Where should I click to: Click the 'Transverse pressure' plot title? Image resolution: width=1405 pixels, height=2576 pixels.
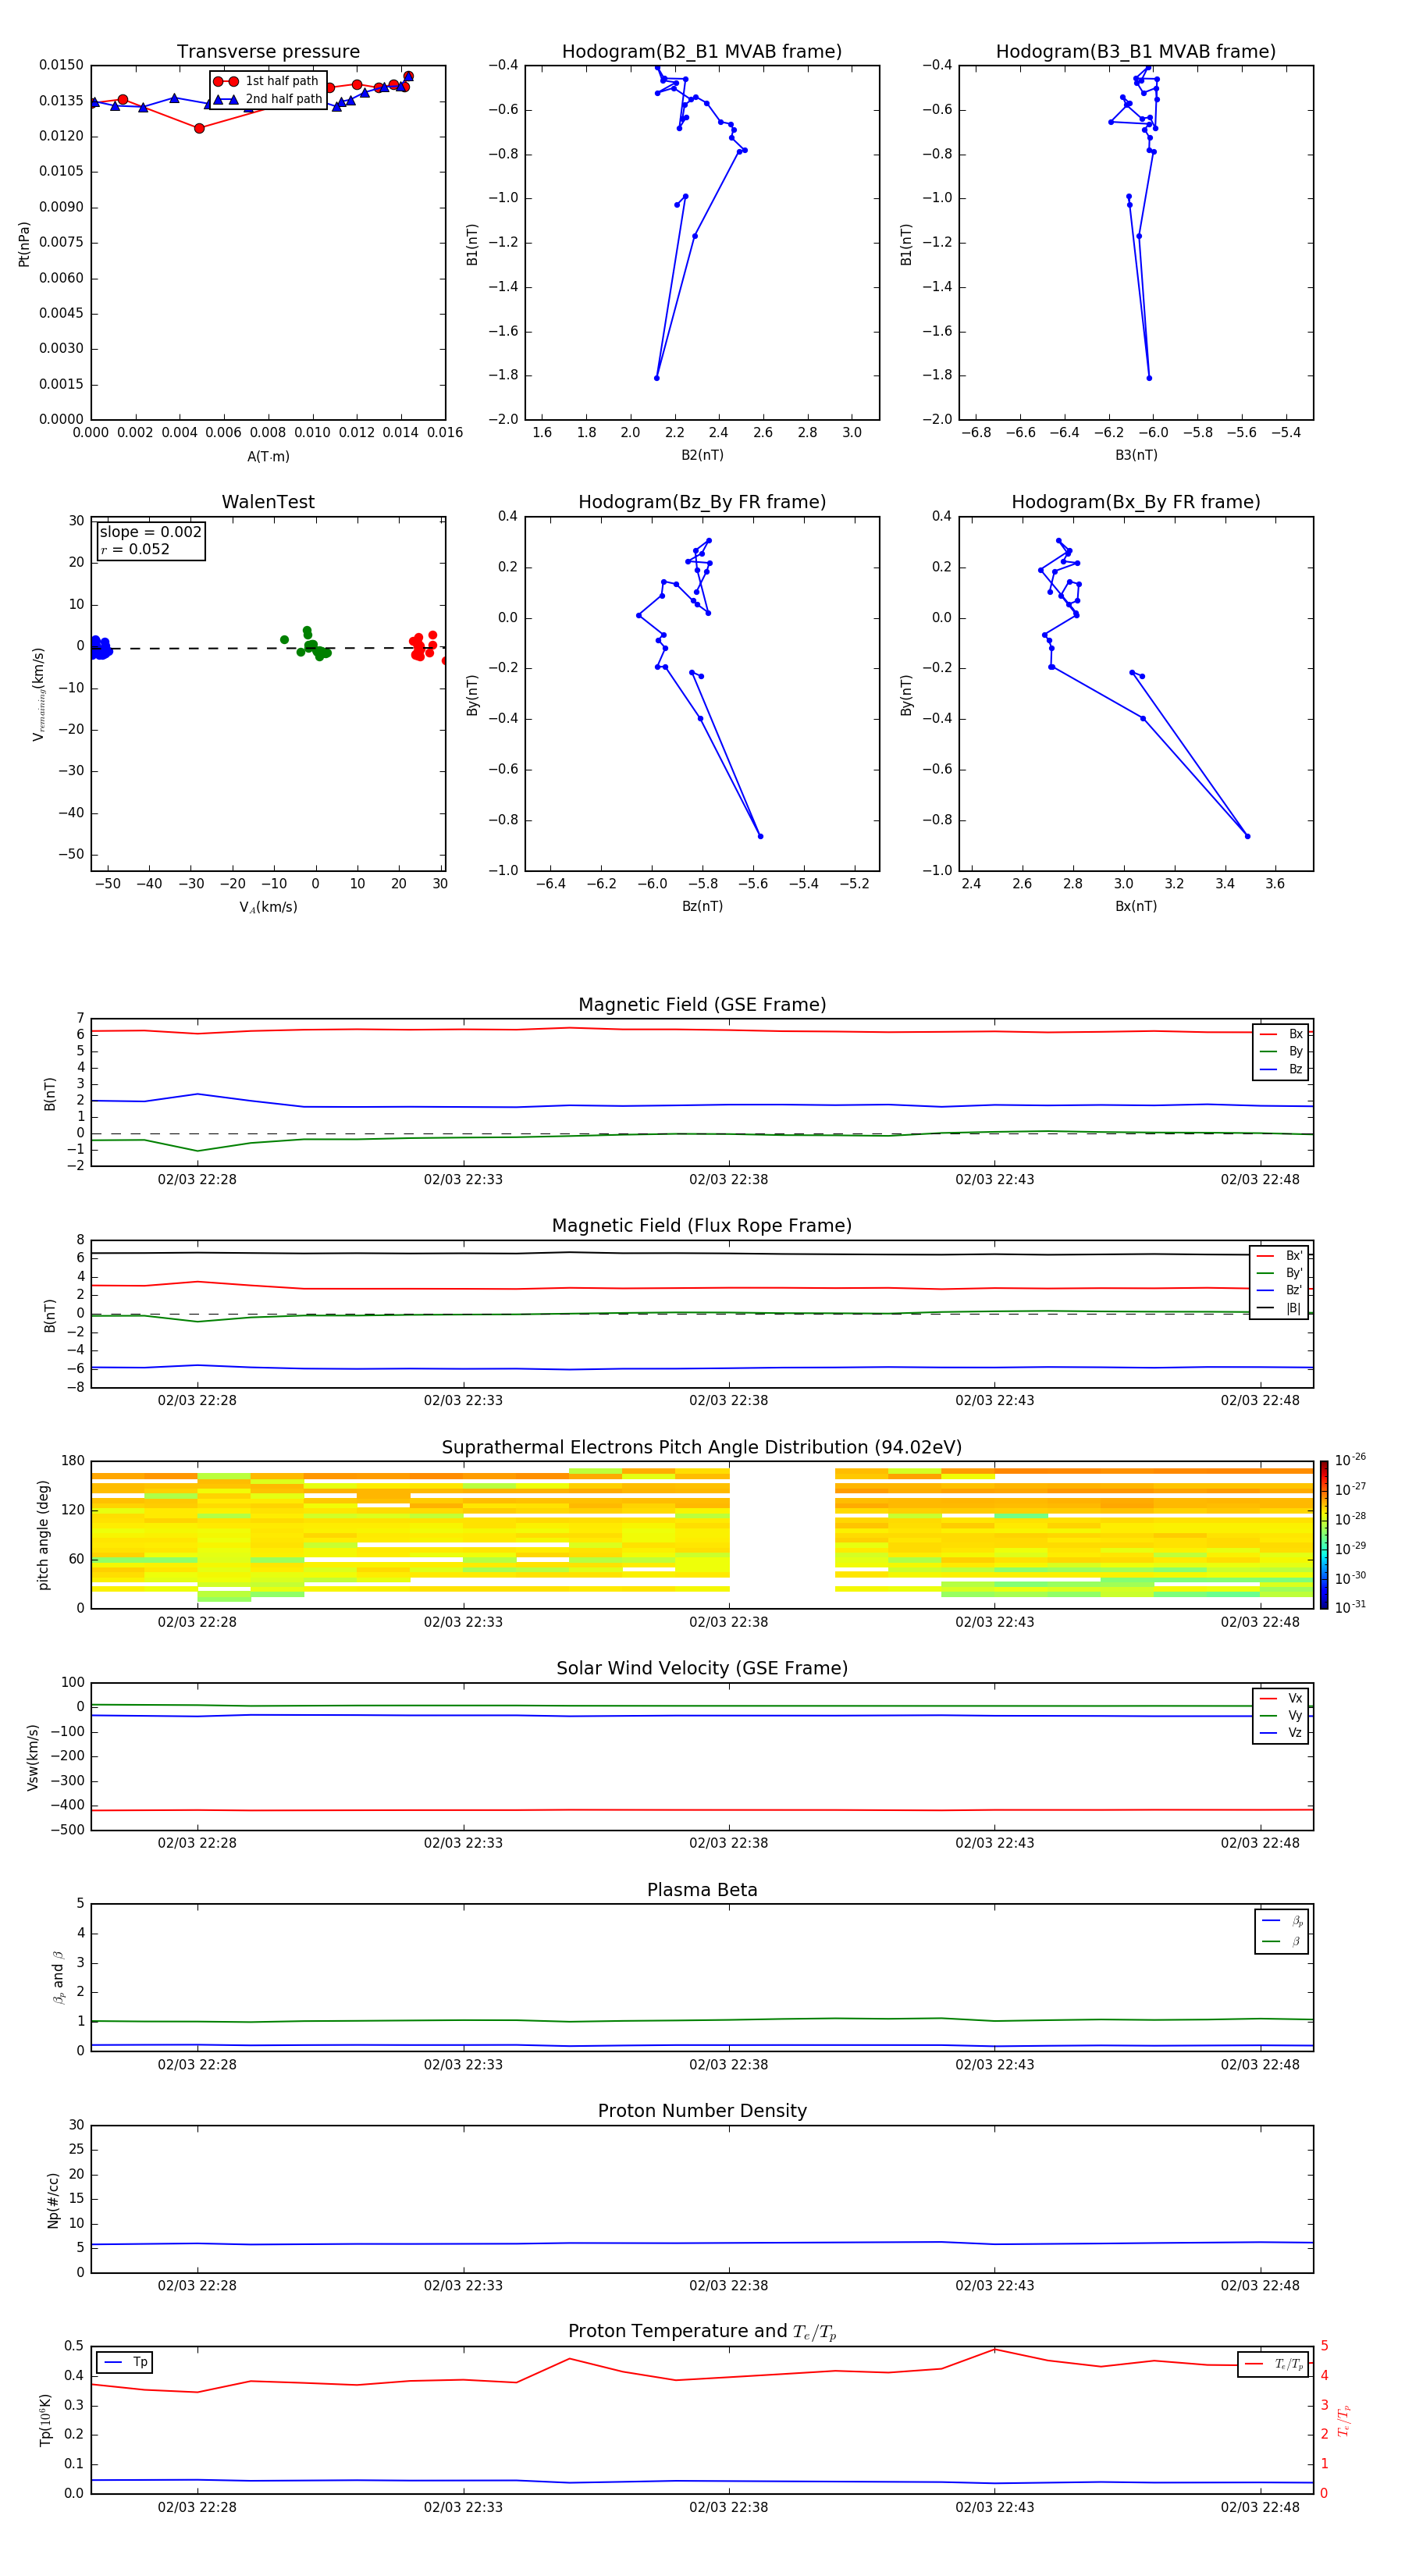pos(268,51)
